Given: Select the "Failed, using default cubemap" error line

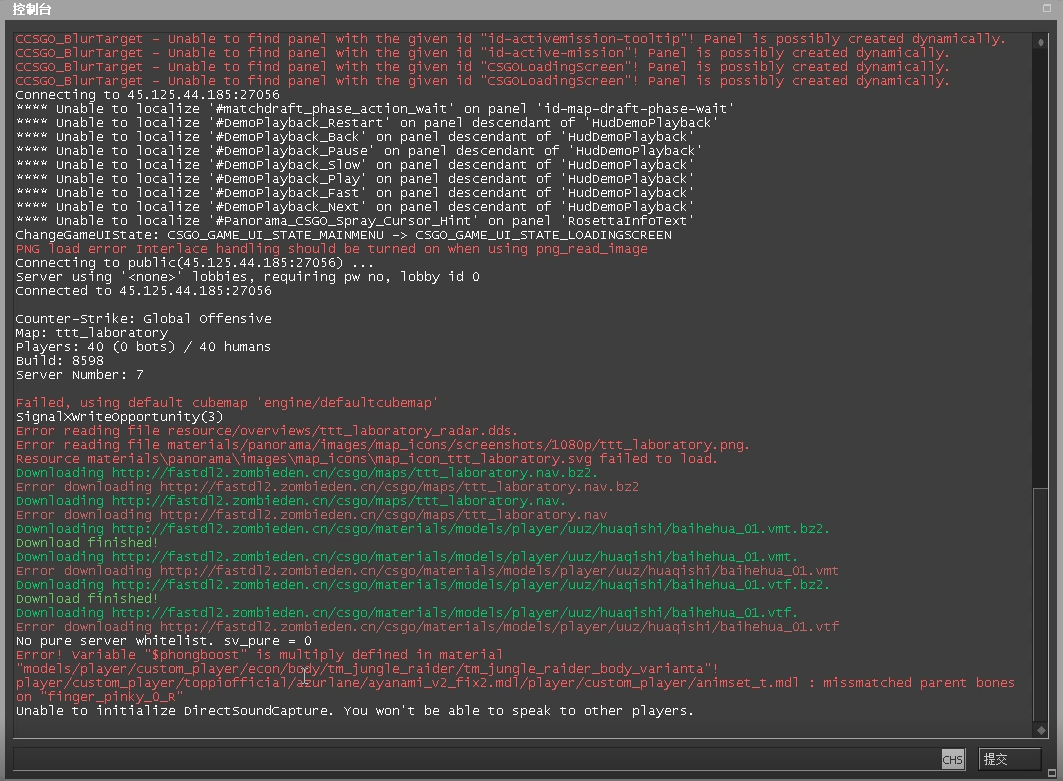Looking at the screenshot, I should (226, 403).
